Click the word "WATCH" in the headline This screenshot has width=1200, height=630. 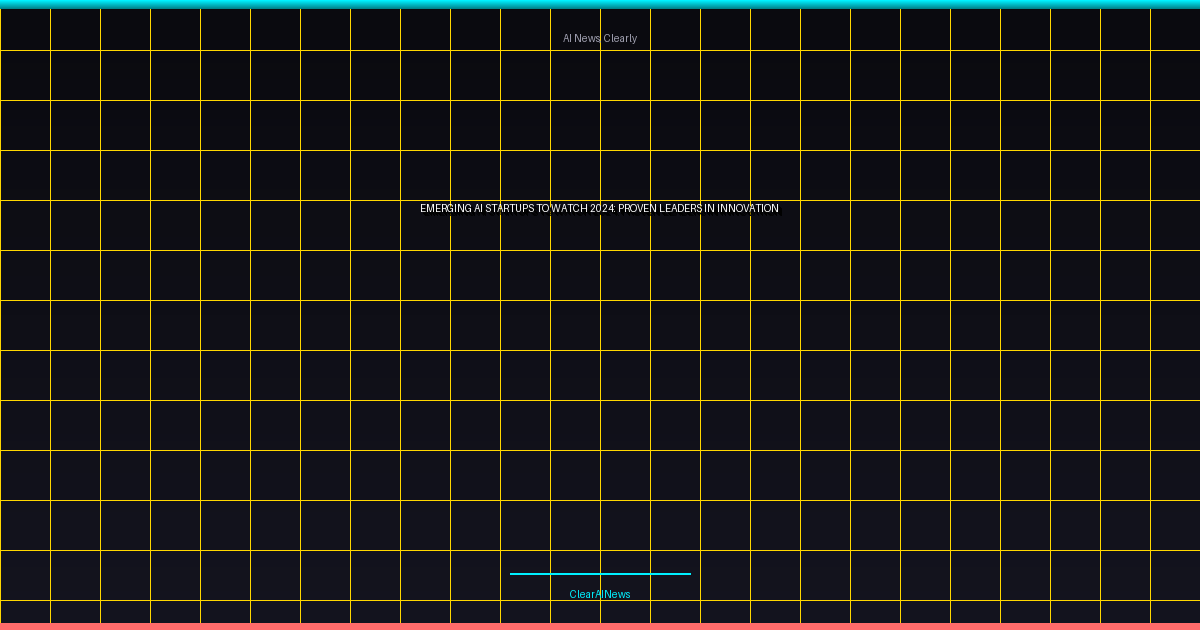(569, 208)
